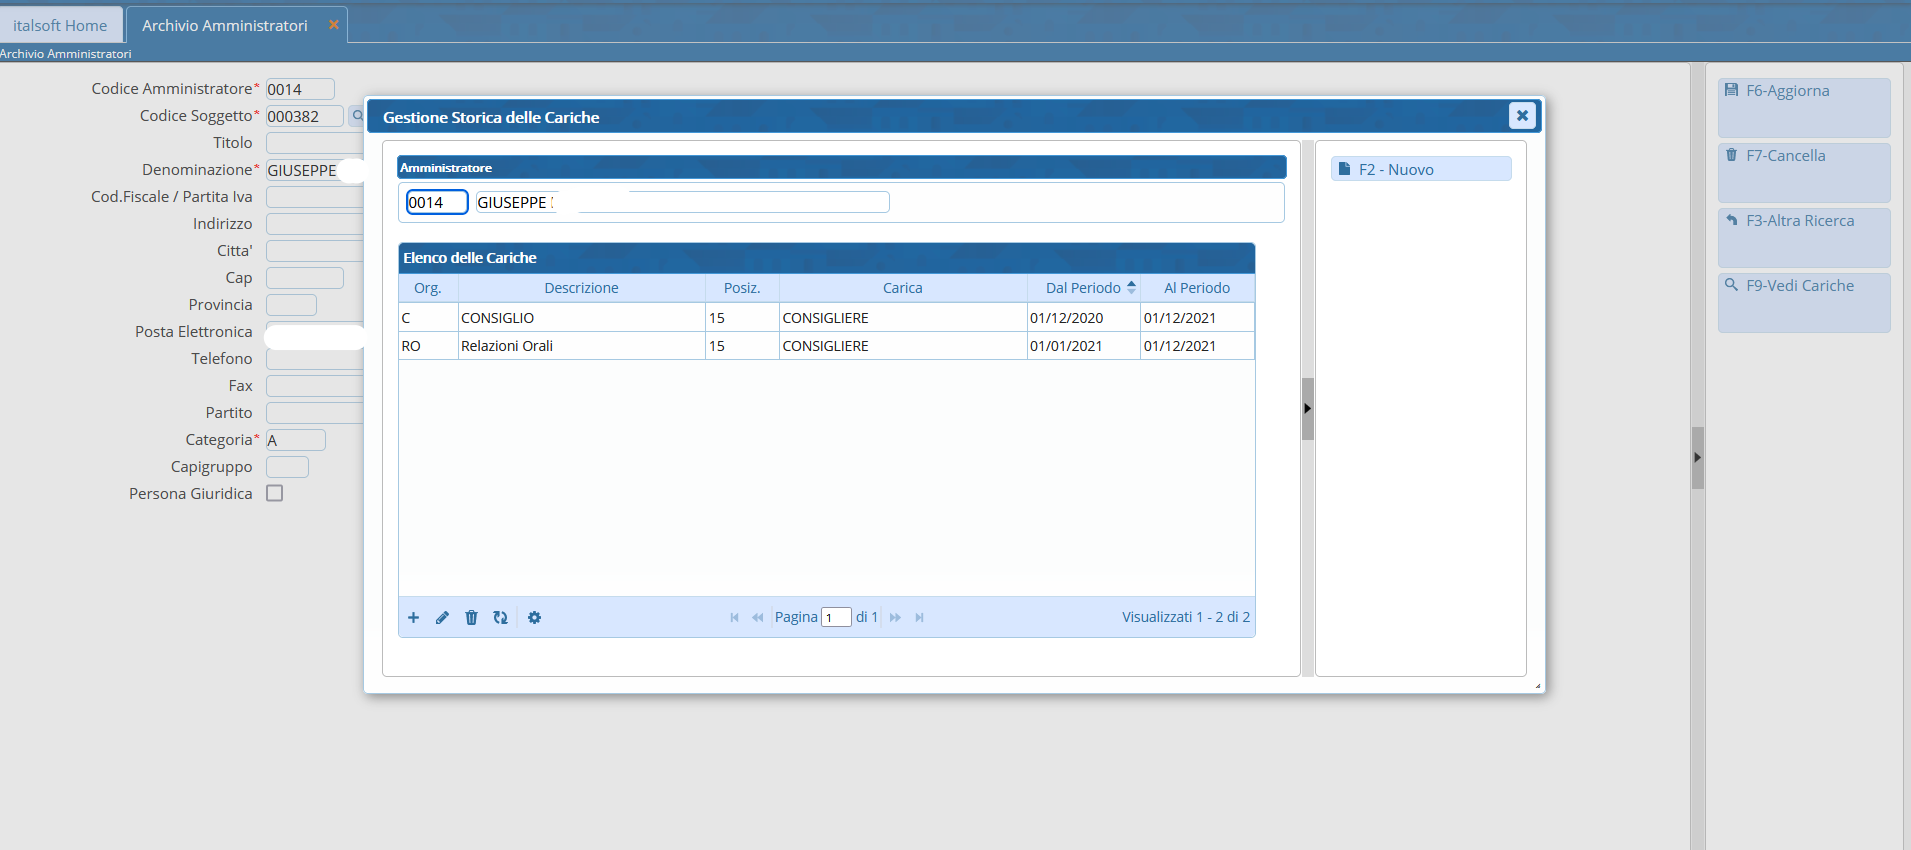The height and width of the screenshot is (850, 1911).
Task: Click the Codice Soggetto search magnifier icon
Action: tap(356, 116)
